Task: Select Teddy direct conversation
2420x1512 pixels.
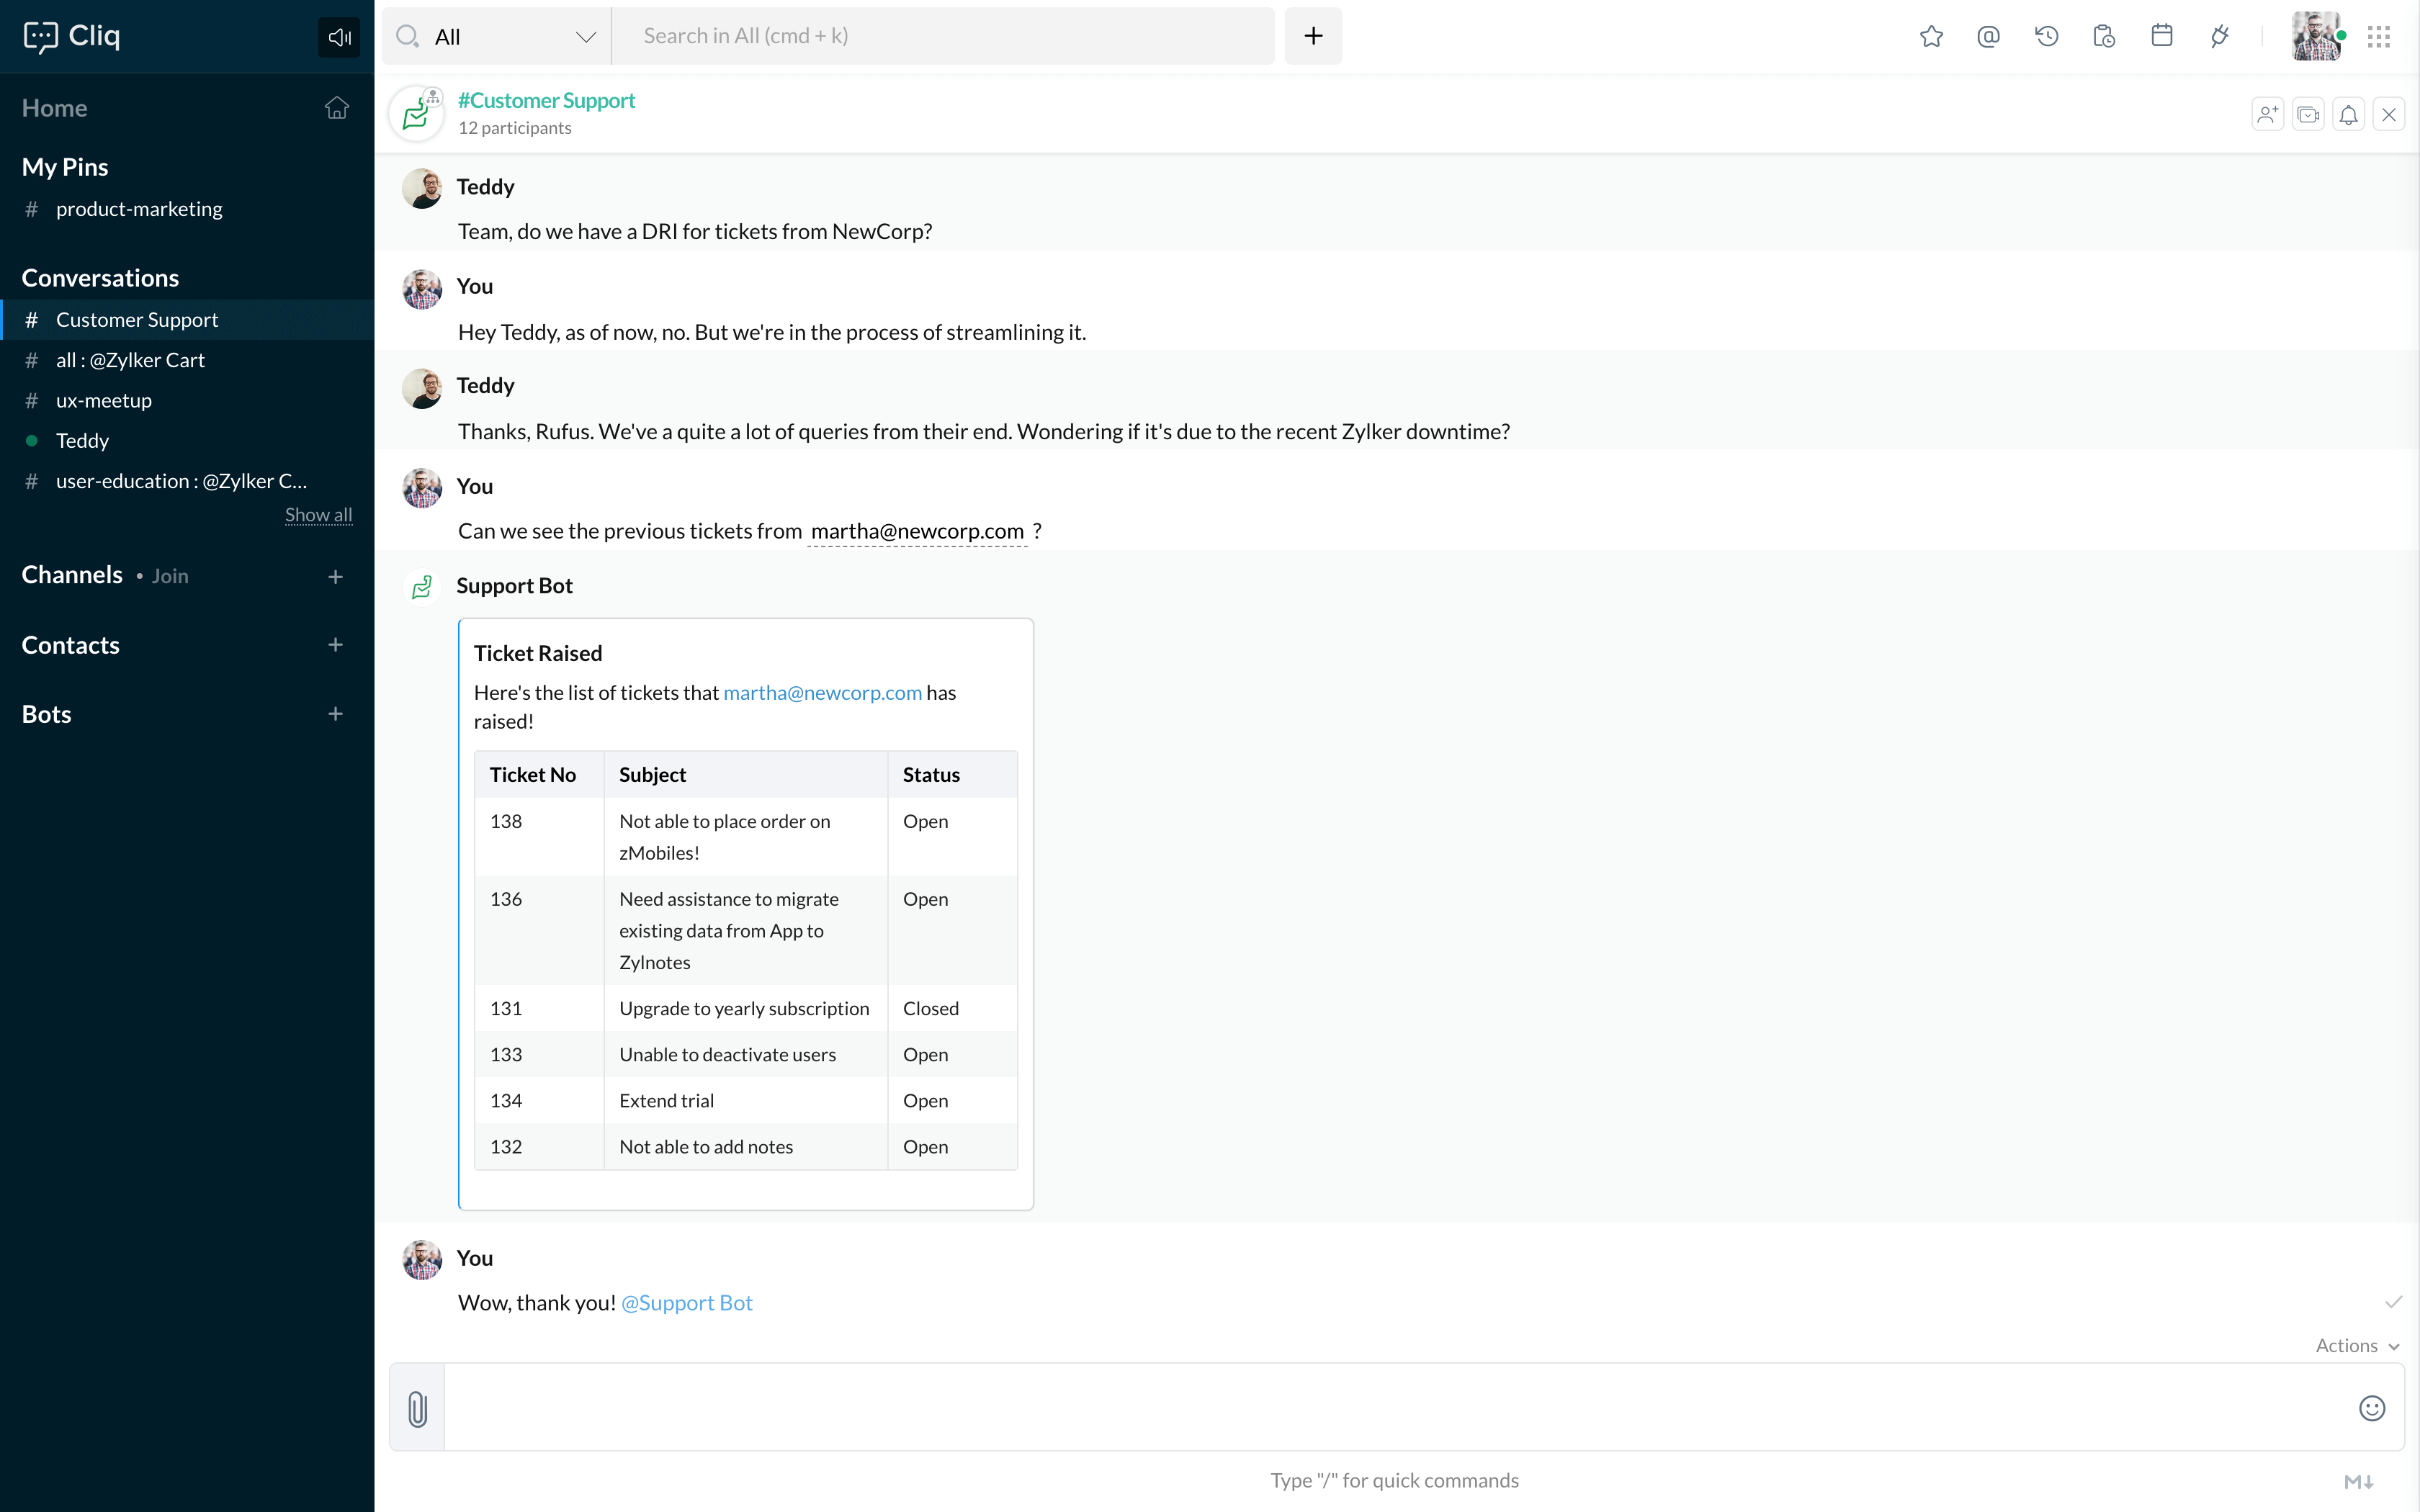Action: (82, 441)
